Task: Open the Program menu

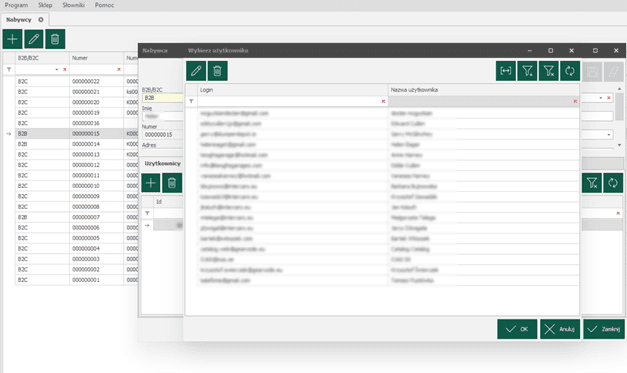Action: pyautogui.click(x=16, y=5)
